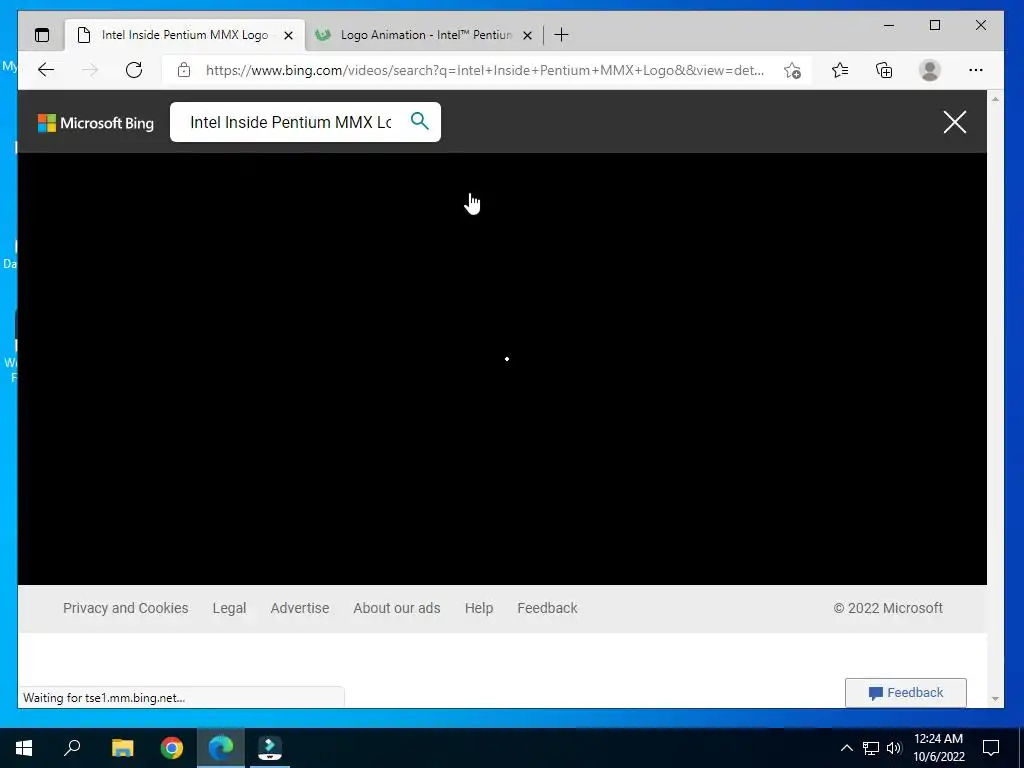The image size is (1024, 768).
Task: Select Microsoft Edge taskbar icon
Action: (221, 748)
